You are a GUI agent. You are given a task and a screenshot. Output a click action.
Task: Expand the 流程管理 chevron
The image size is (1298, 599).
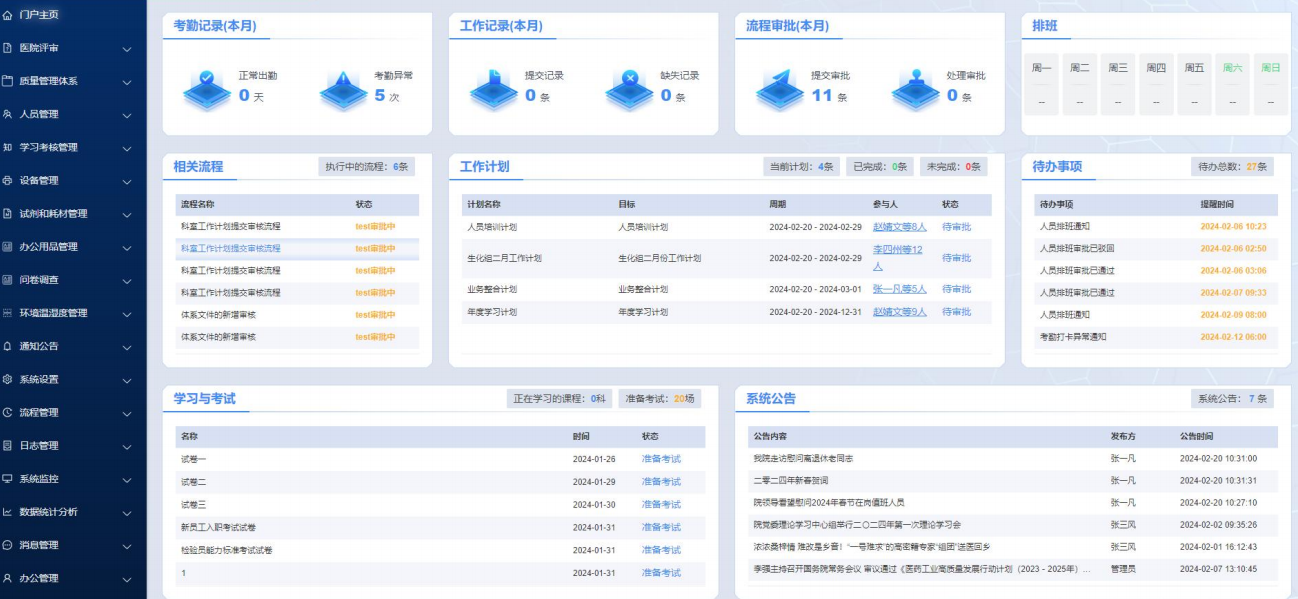127,414
